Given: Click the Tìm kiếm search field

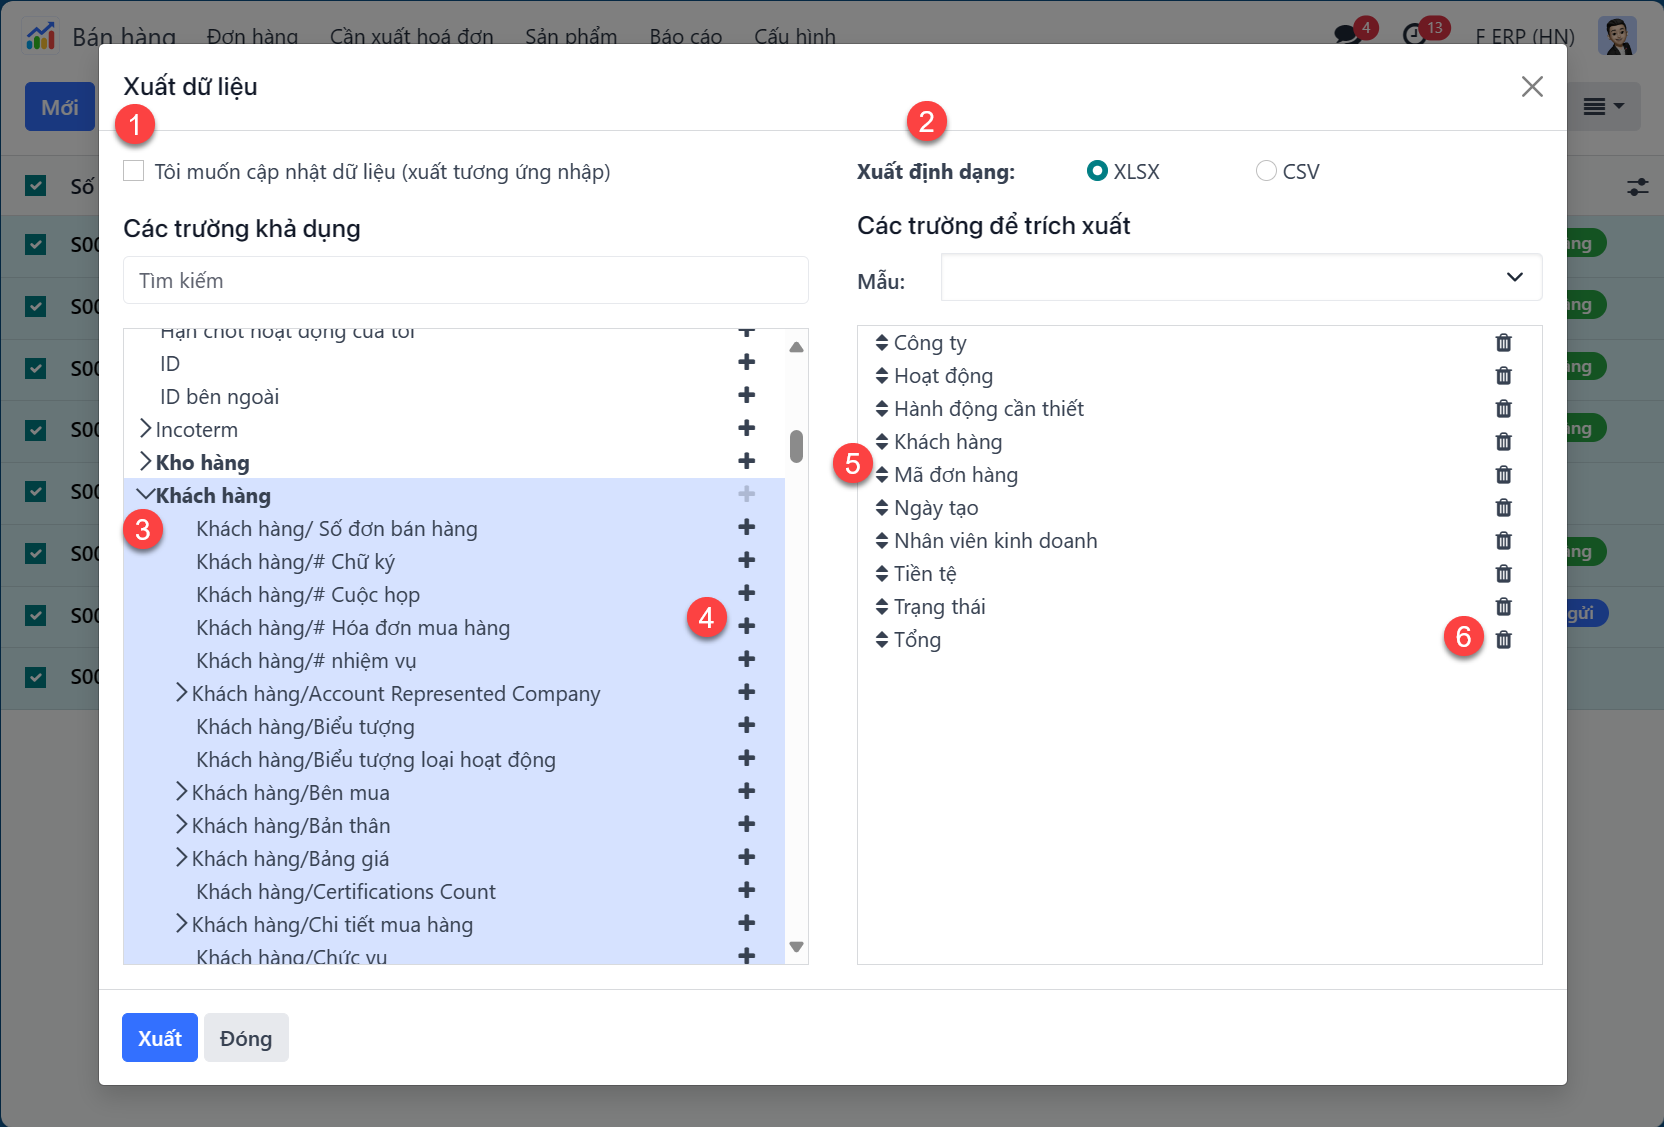Looking at the screenshot, I should pyautogui.click(x=465, y=281).
